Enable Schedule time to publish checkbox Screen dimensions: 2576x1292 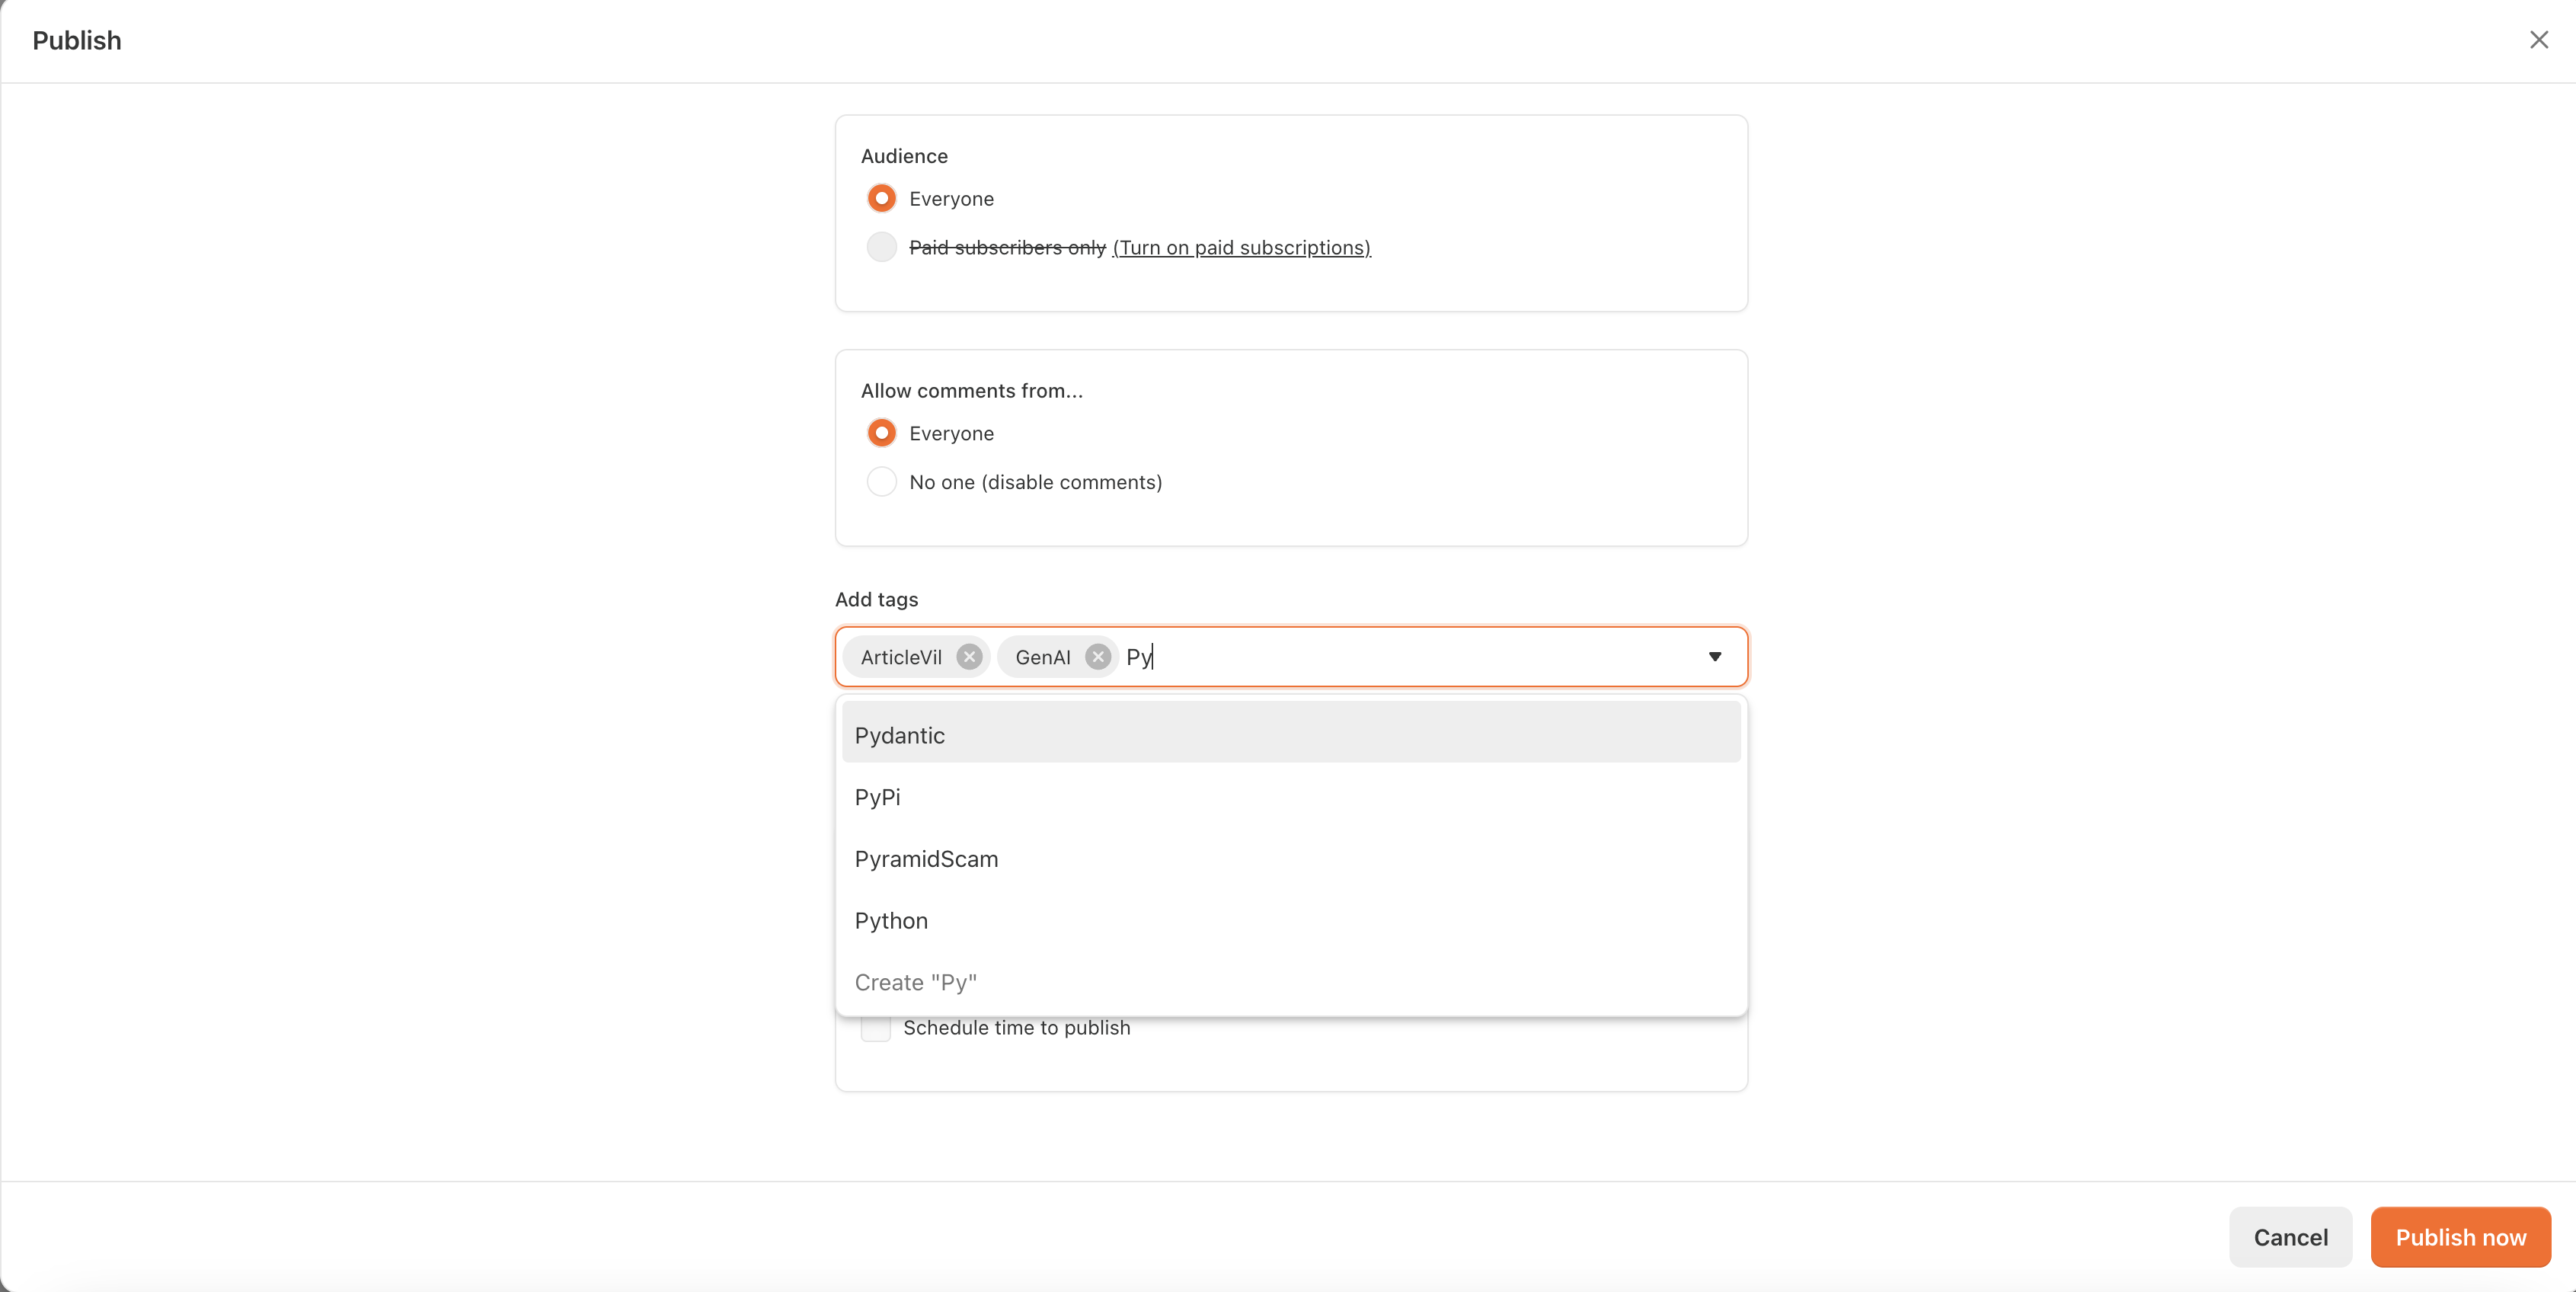click(875, 1029)
